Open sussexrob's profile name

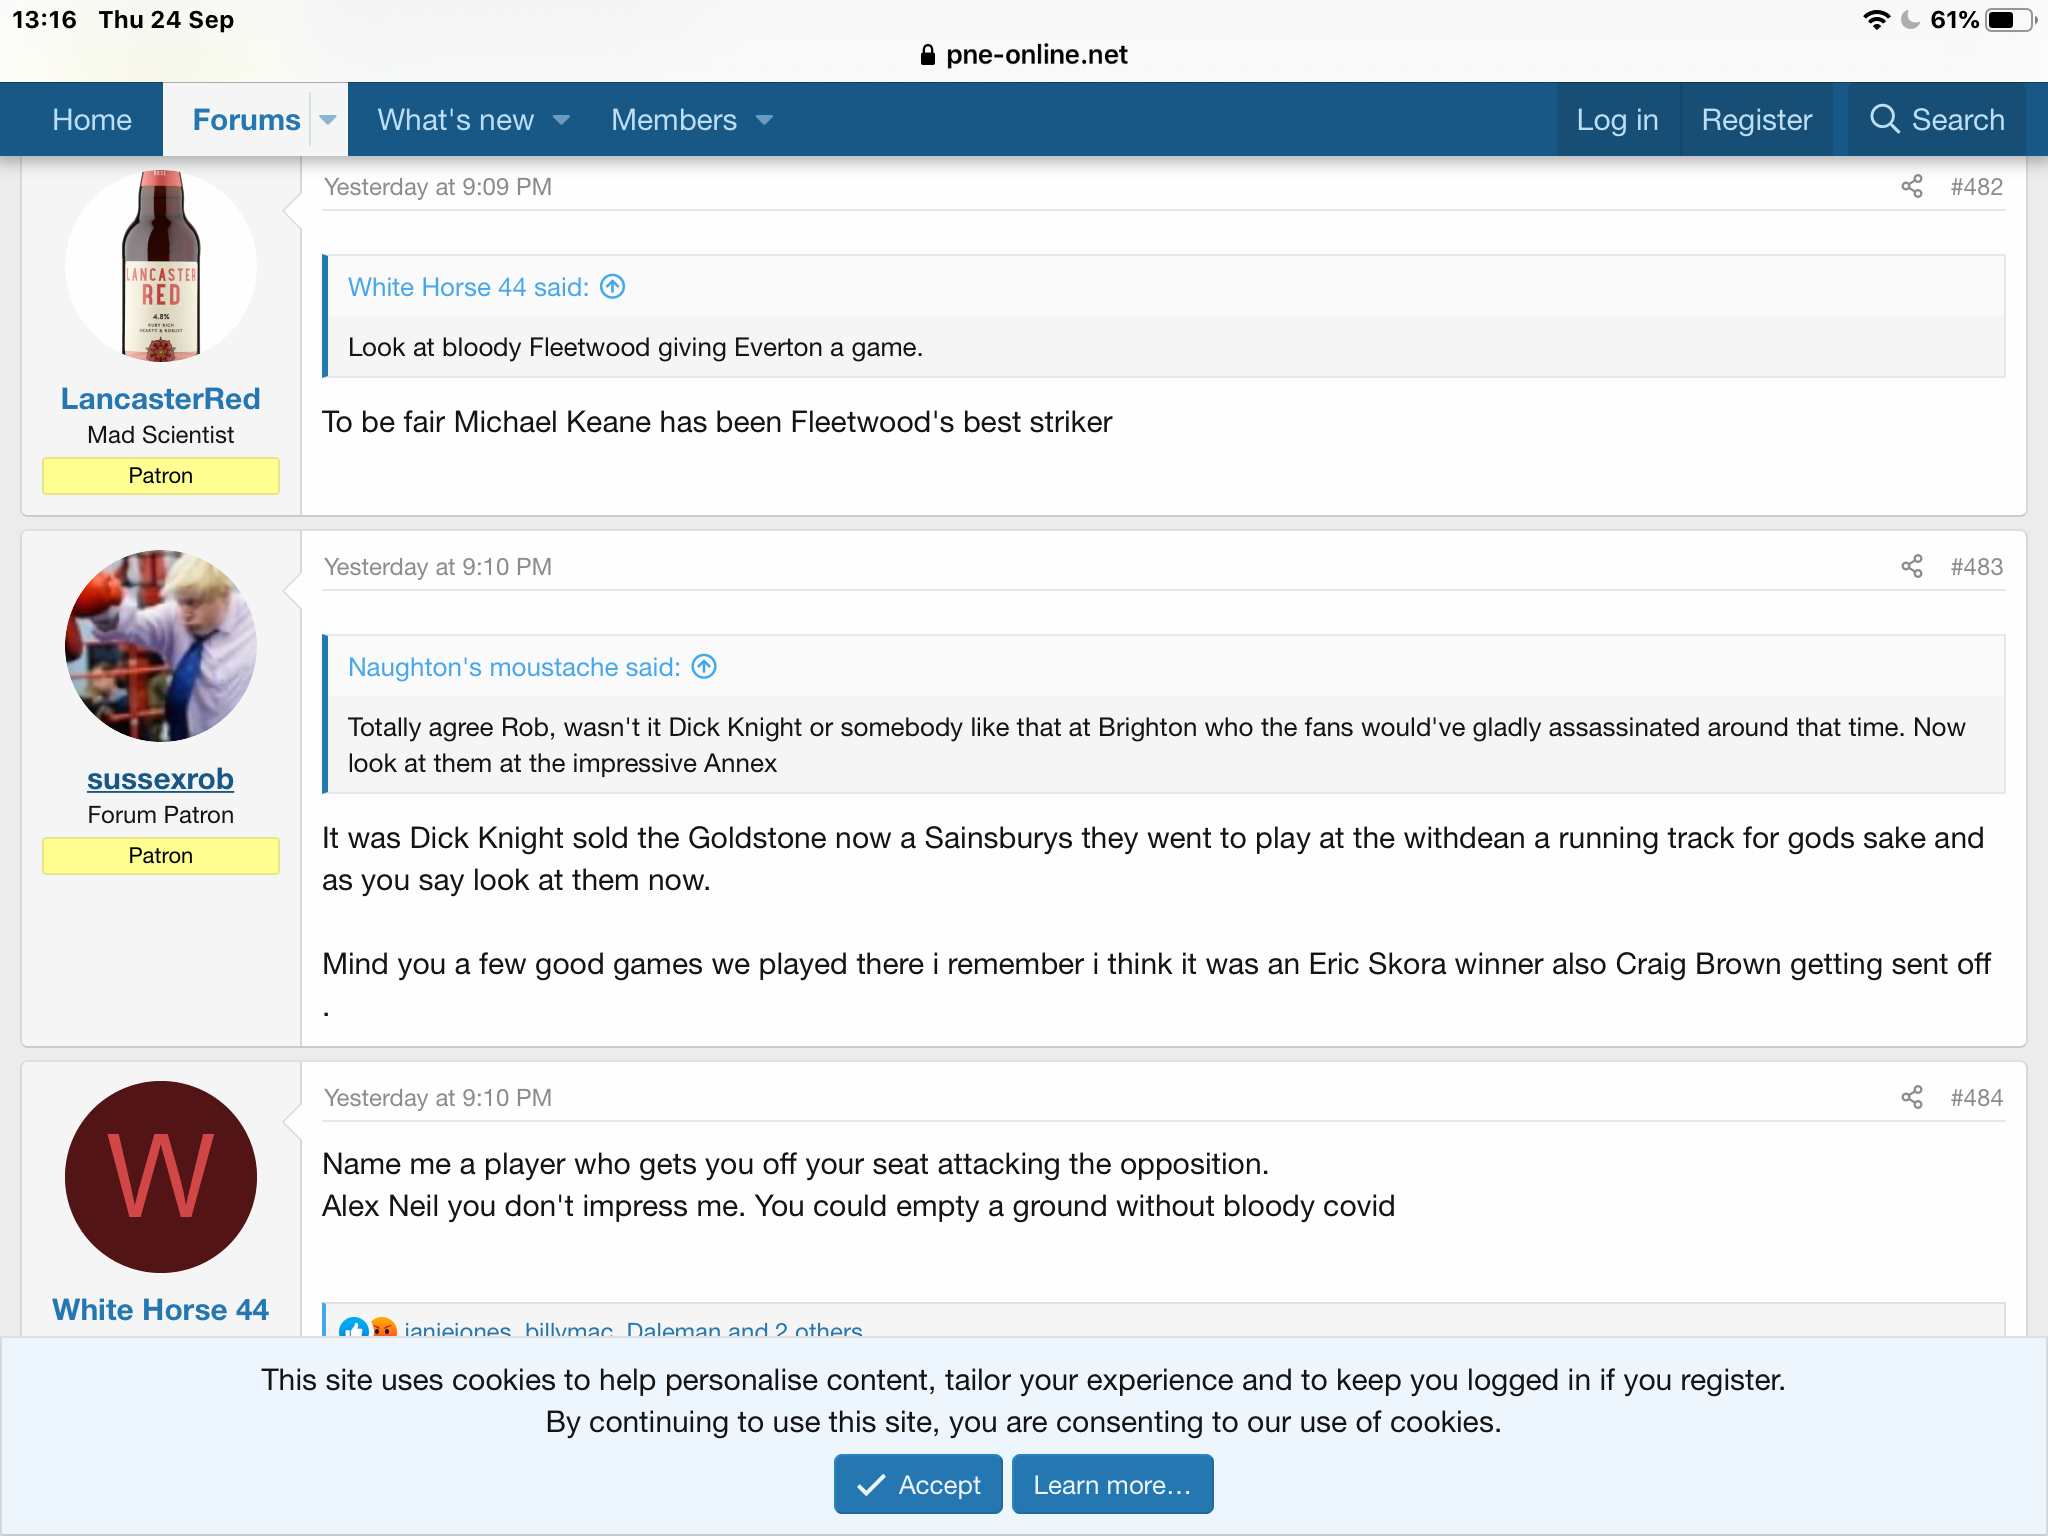pyautogui.click(x=161, y=779)
